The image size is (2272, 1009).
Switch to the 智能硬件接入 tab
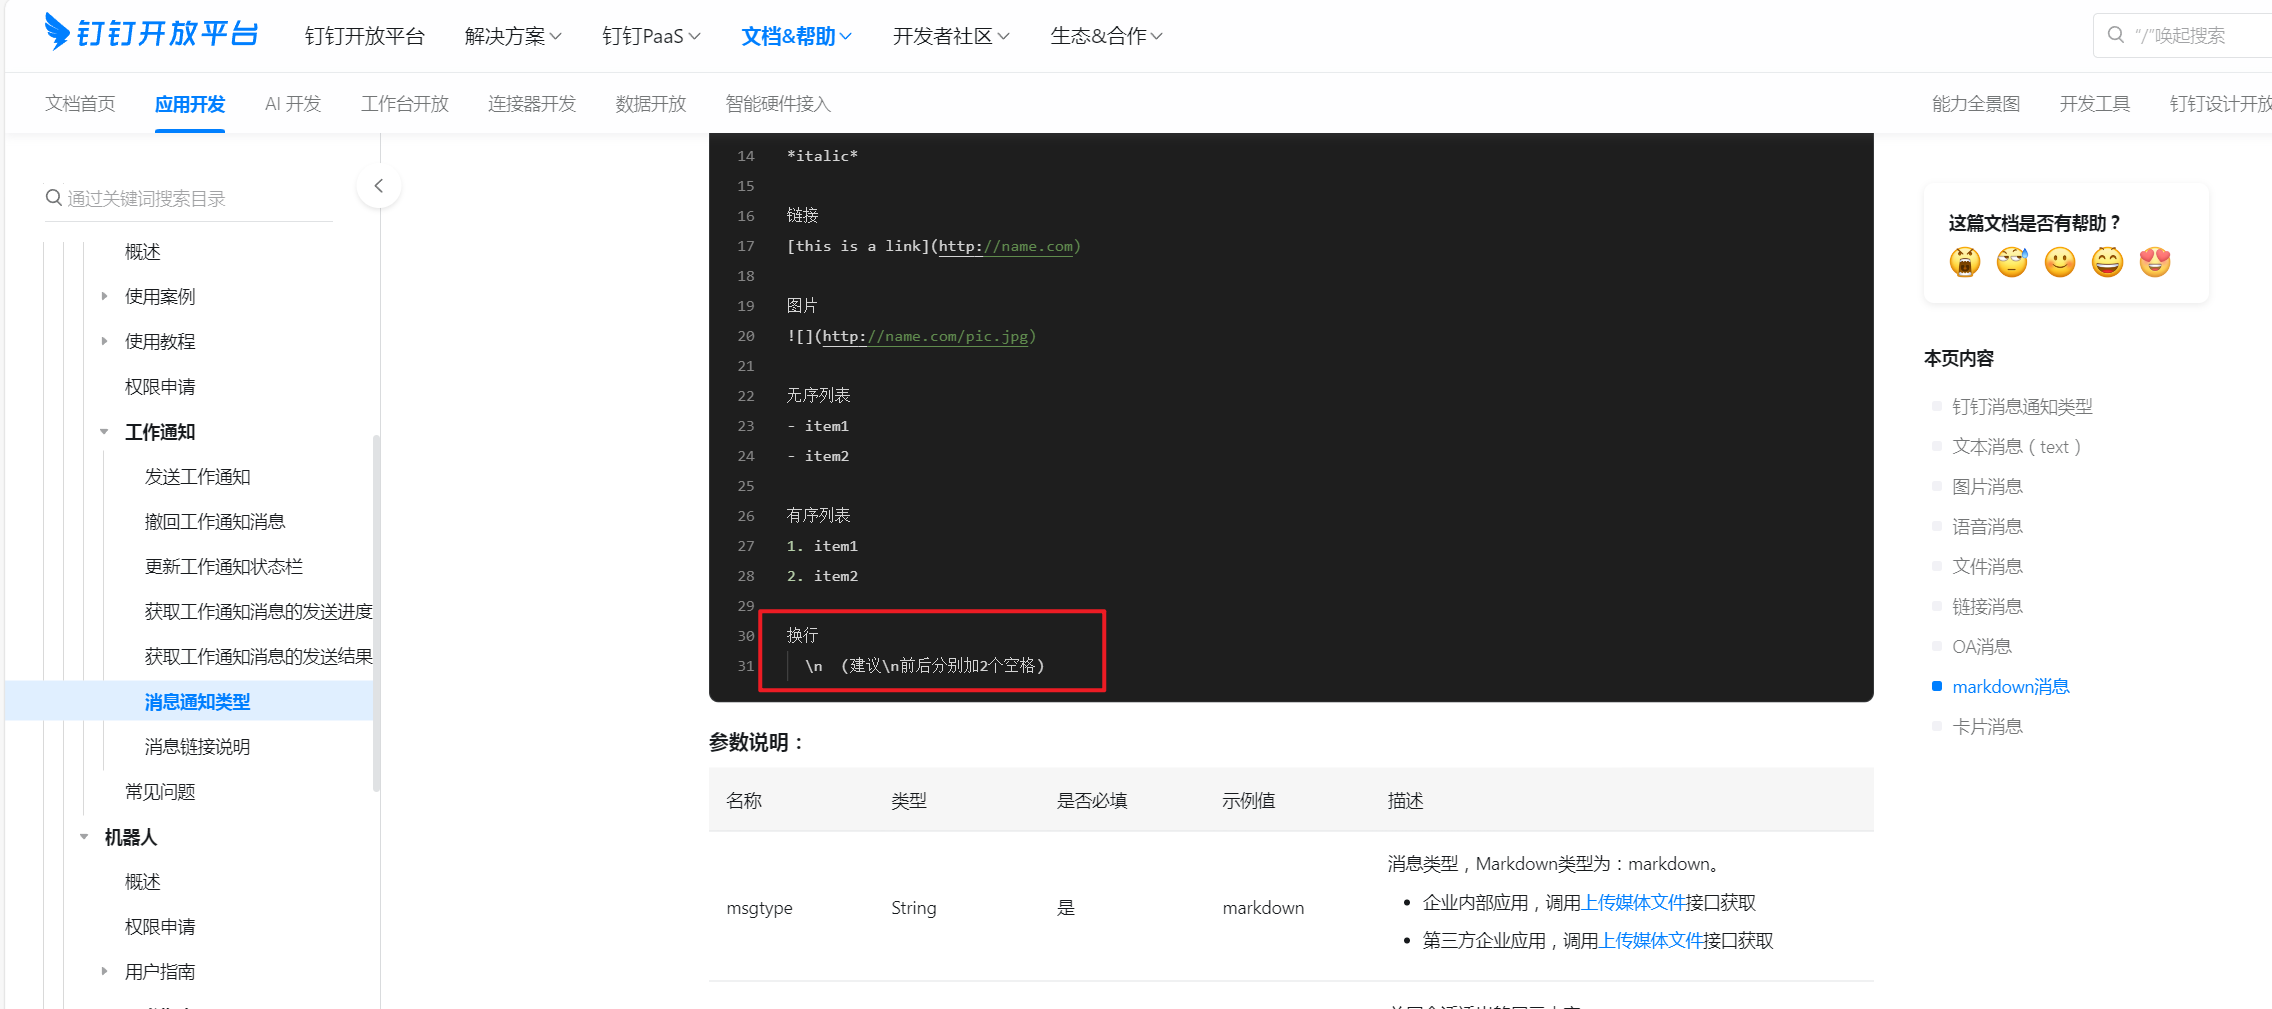(778, 104)
